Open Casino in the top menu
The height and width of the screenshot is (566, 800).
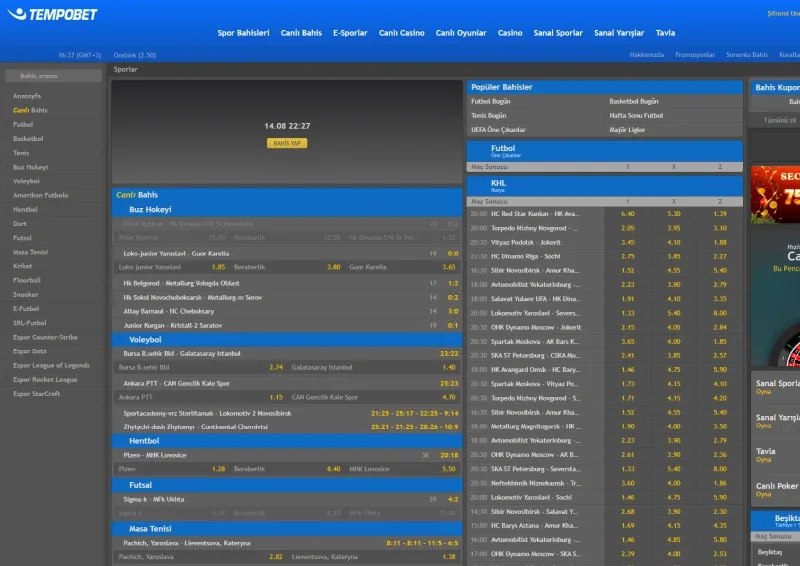(510, 33)
